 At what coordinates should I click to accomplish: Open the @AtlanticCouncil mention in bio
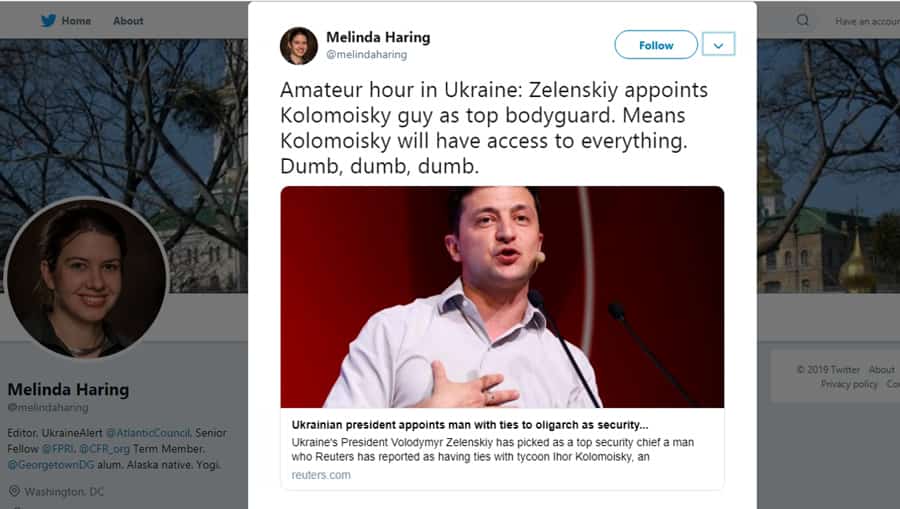tap(148, 433)
